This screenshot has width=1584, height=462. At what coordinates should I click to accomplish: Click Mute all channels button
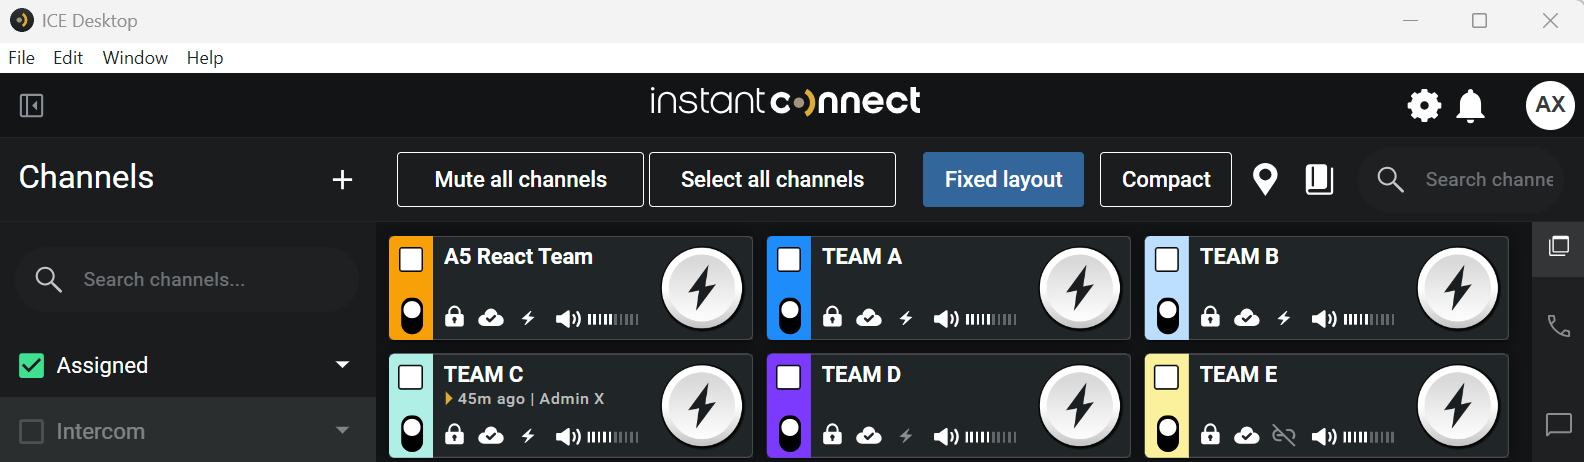point(520,180)
